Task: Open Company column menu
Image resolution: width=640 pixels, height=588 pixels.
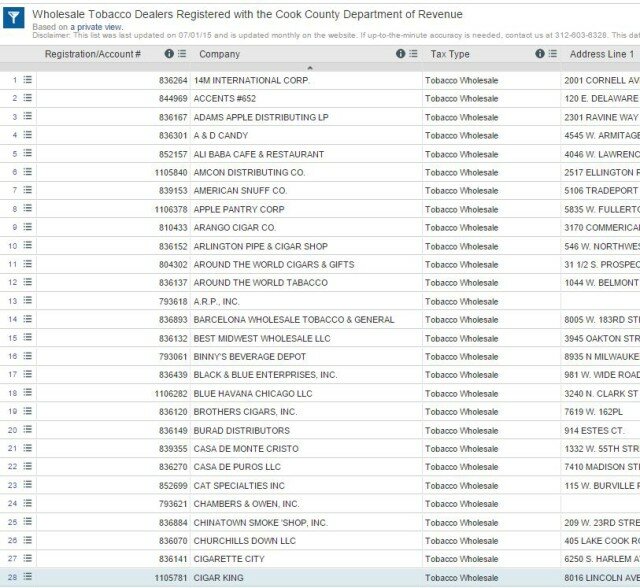Action: pyautogui.click(x=413, y=53)
